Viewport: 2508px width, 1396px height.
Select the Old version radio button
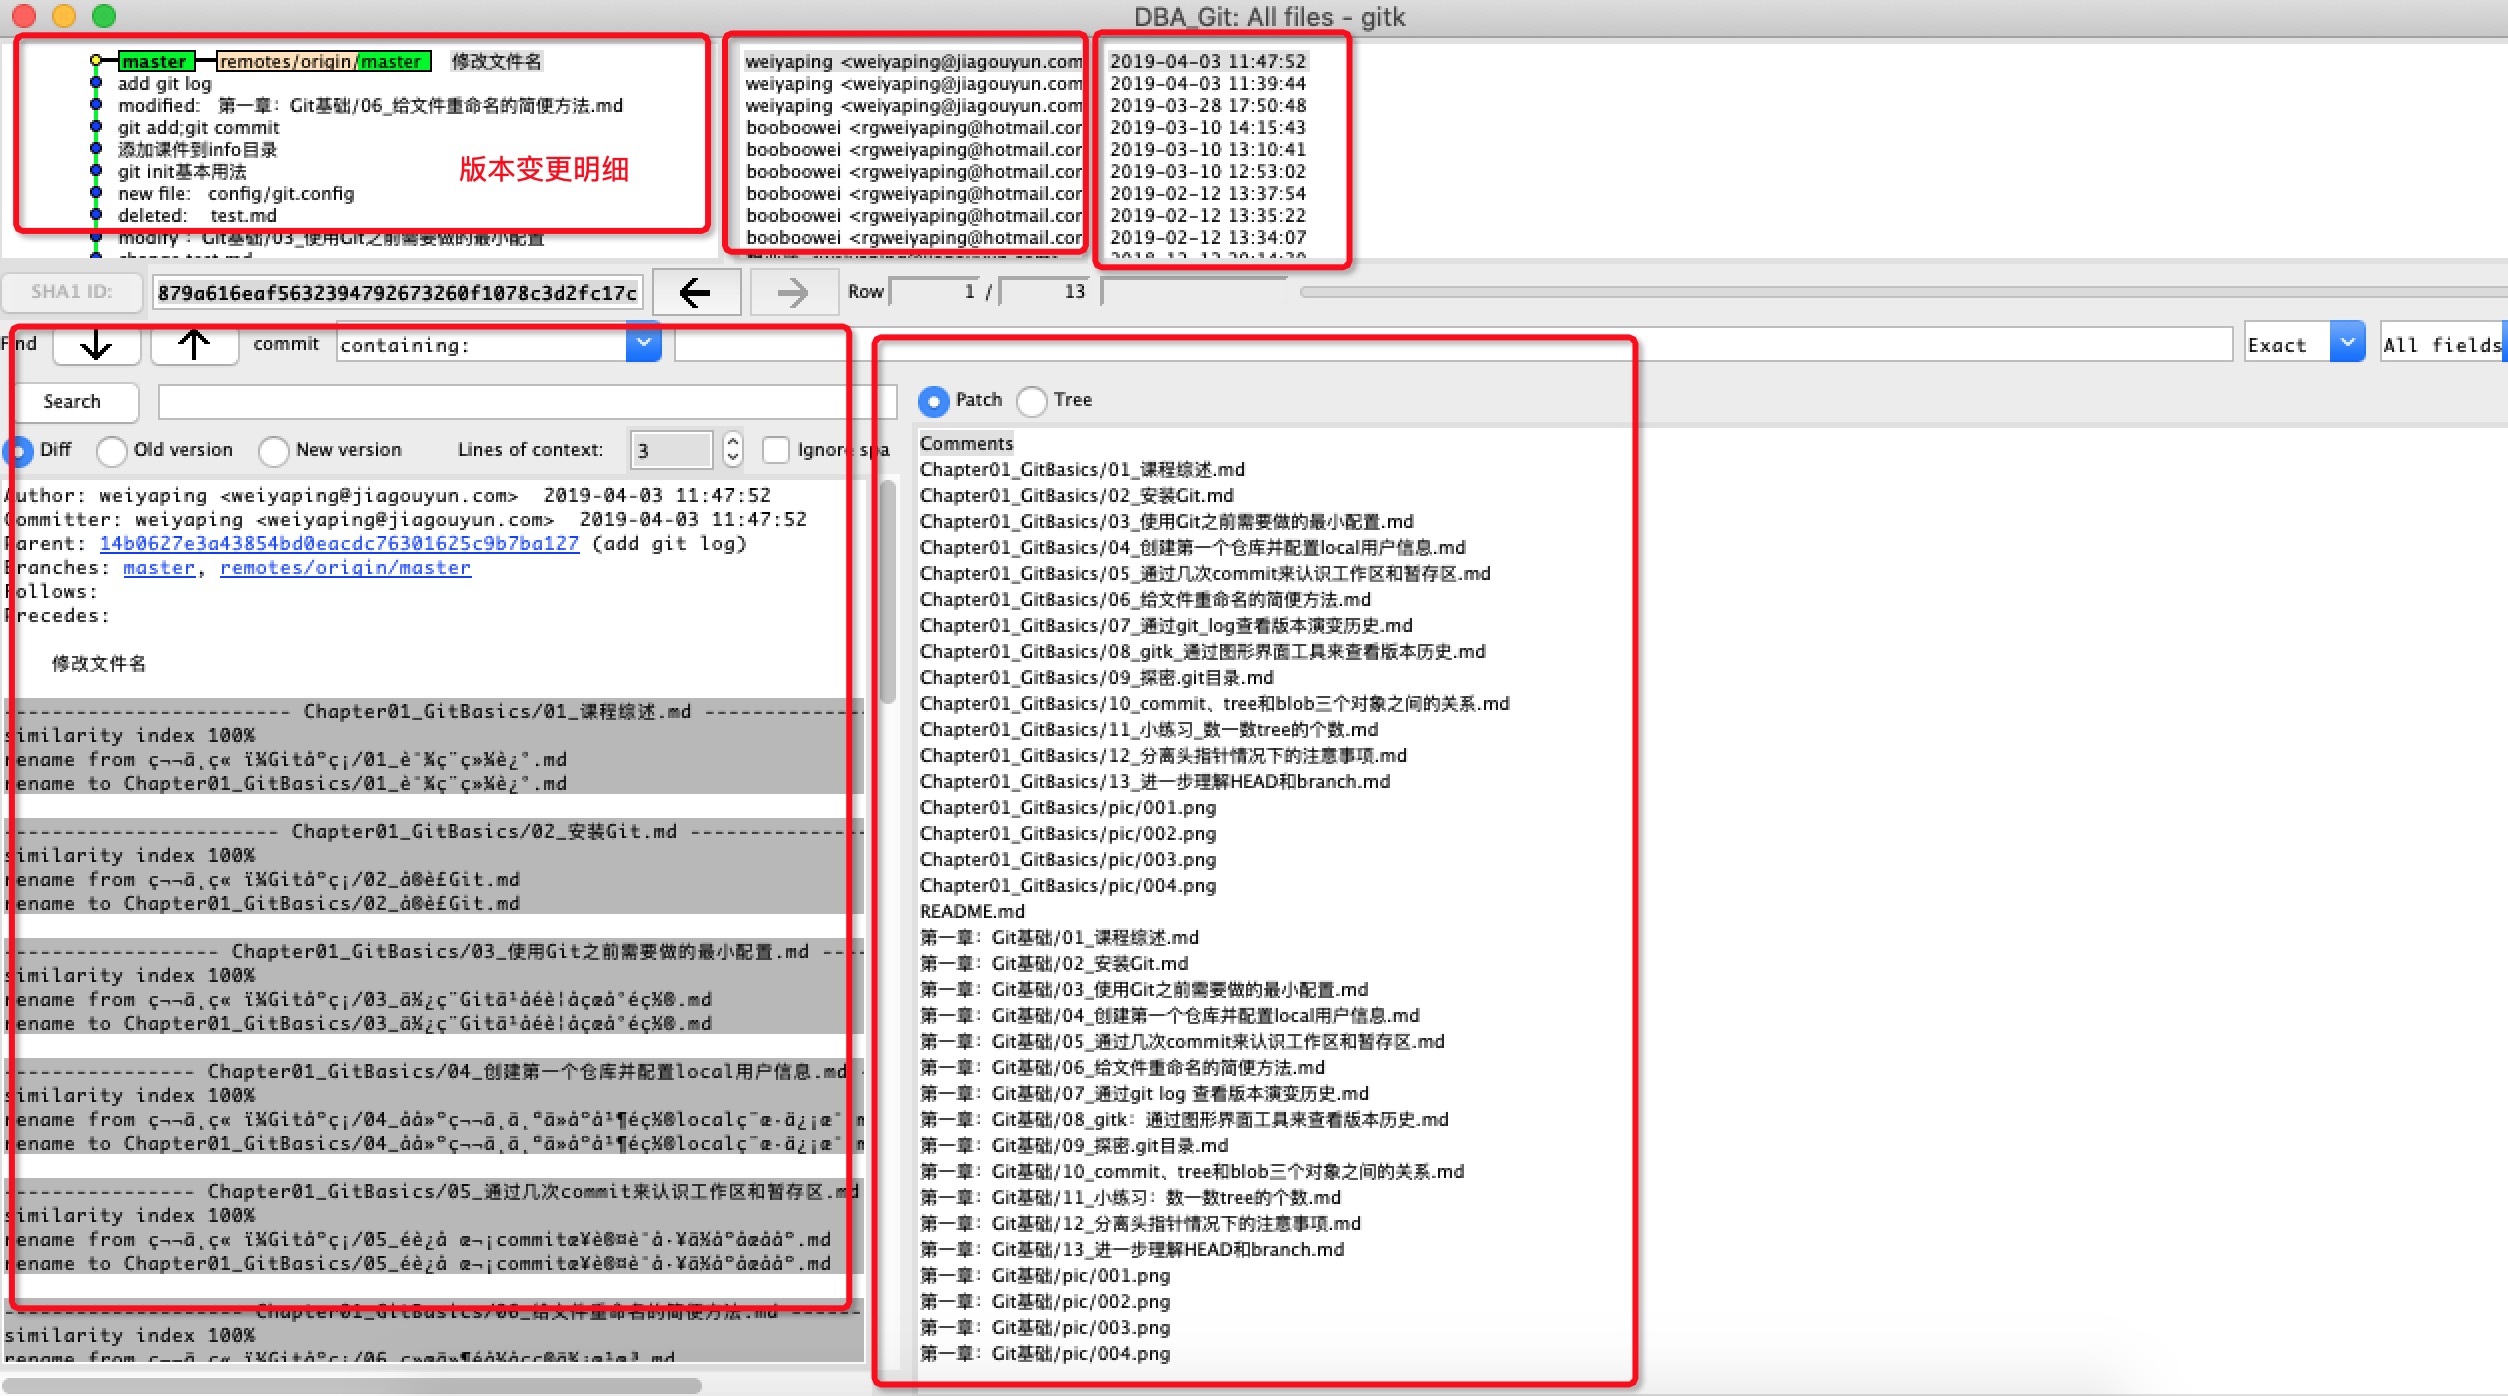pos(112,451)
